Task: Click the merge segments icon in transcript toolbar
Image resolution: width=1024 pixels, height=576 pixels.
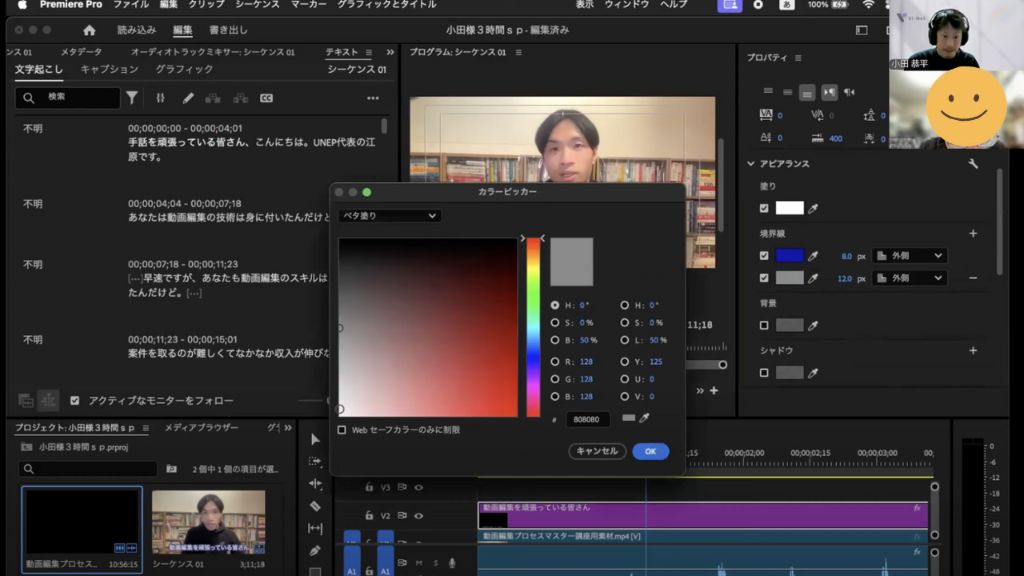Action: [213, 98]
